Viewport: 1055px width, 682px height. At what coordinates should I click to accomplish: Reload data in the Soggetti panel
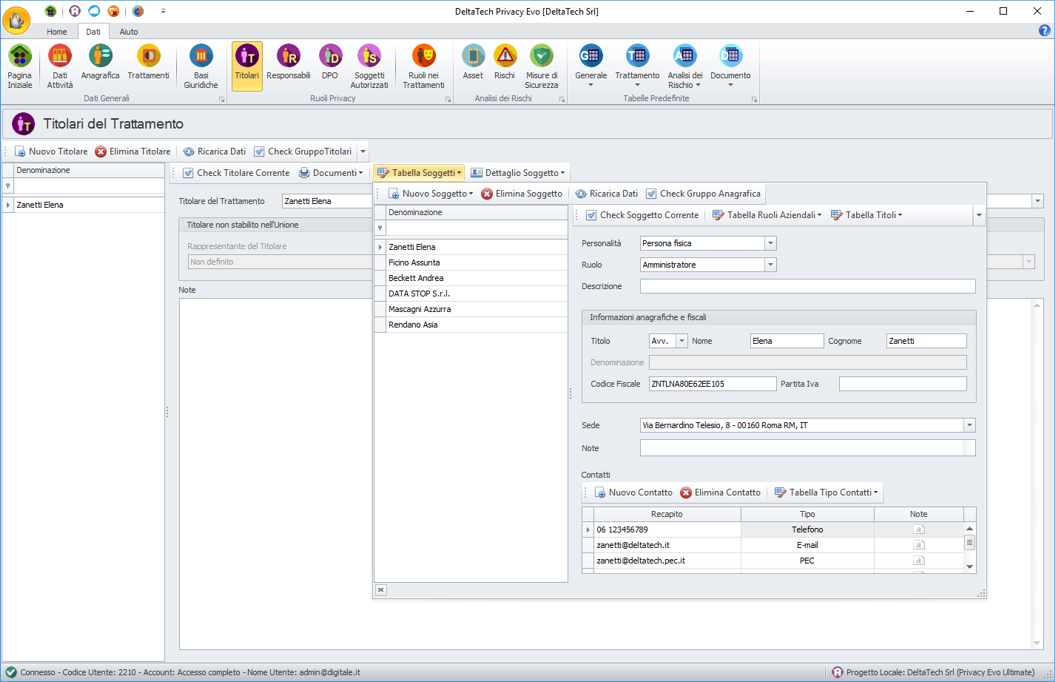pos(606,194)
